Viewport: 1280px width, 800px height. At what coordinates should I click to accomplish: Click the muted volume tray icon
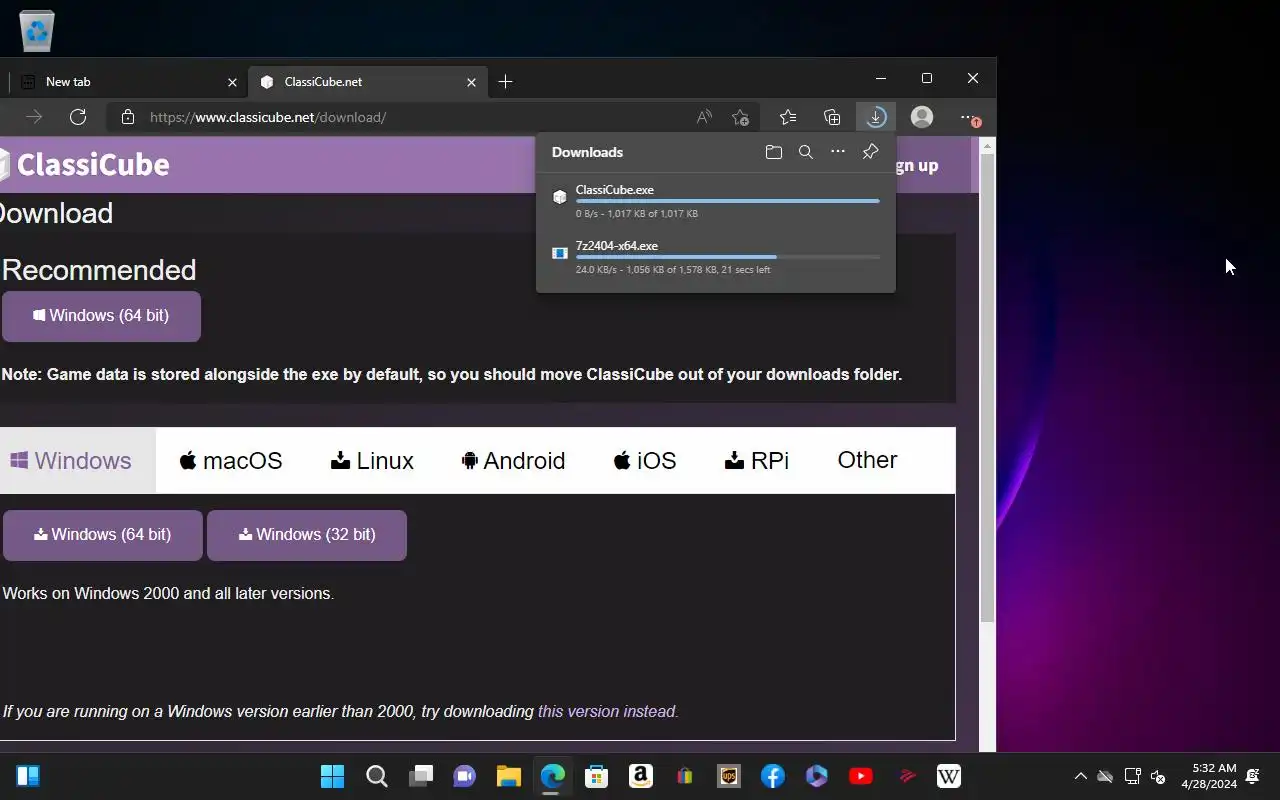point(1158,776)
